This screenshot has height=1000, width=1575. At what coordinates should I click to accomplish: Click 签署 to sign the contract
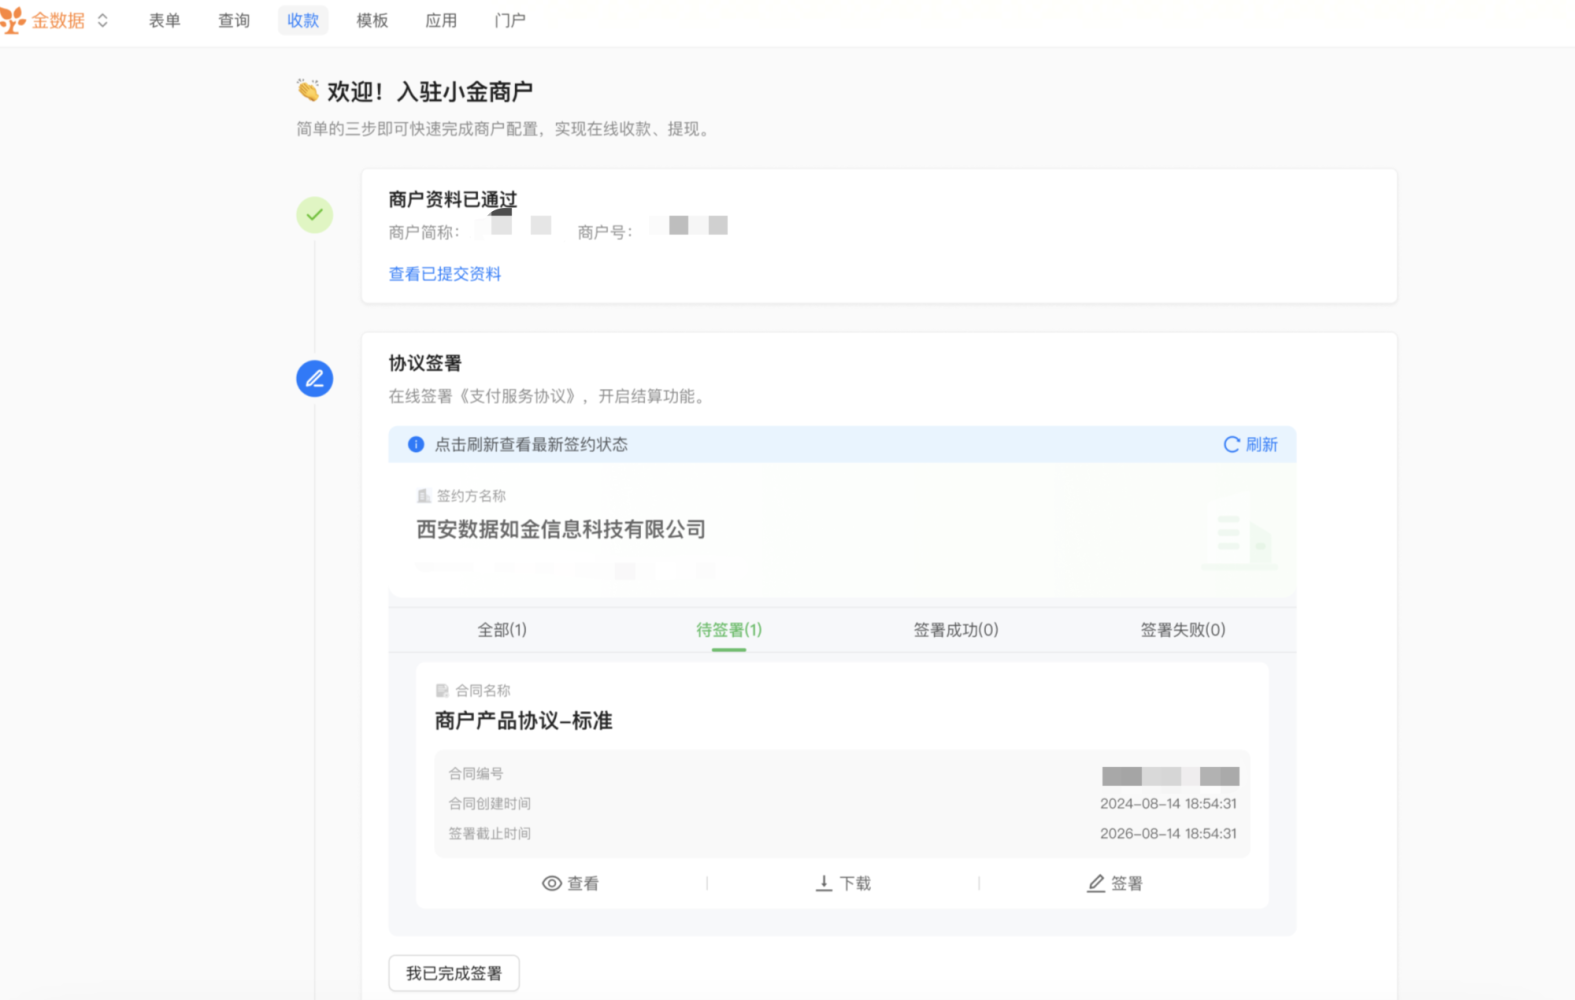coord(1115,883)
